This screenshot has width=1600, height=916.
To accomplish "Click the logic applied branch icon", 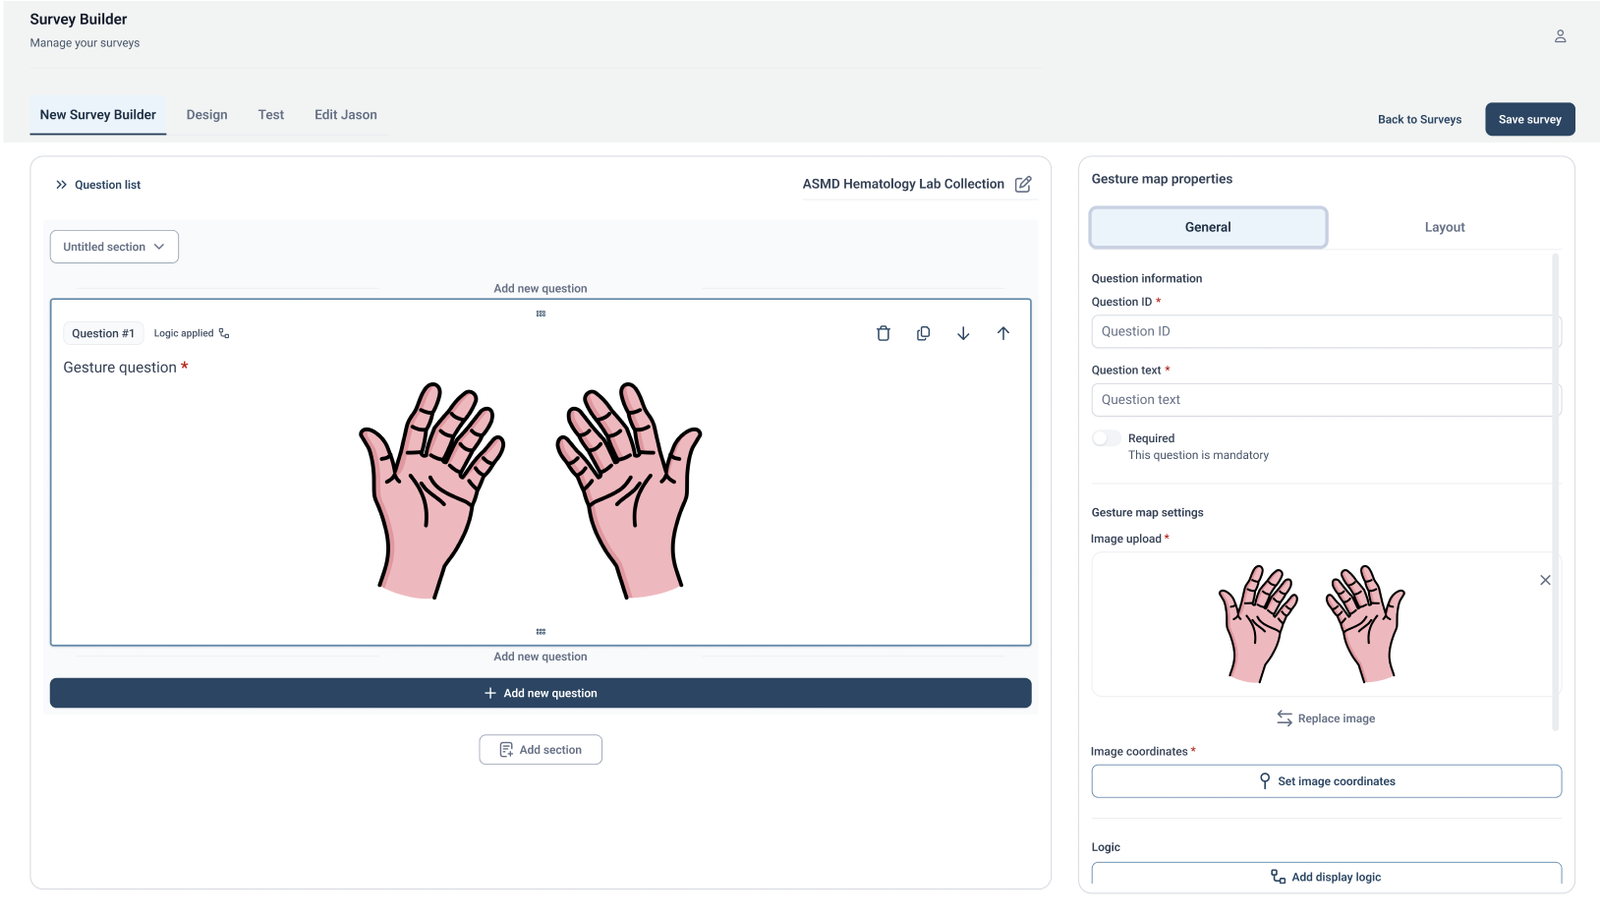I will pyautogui.click(x=224, y=333).
